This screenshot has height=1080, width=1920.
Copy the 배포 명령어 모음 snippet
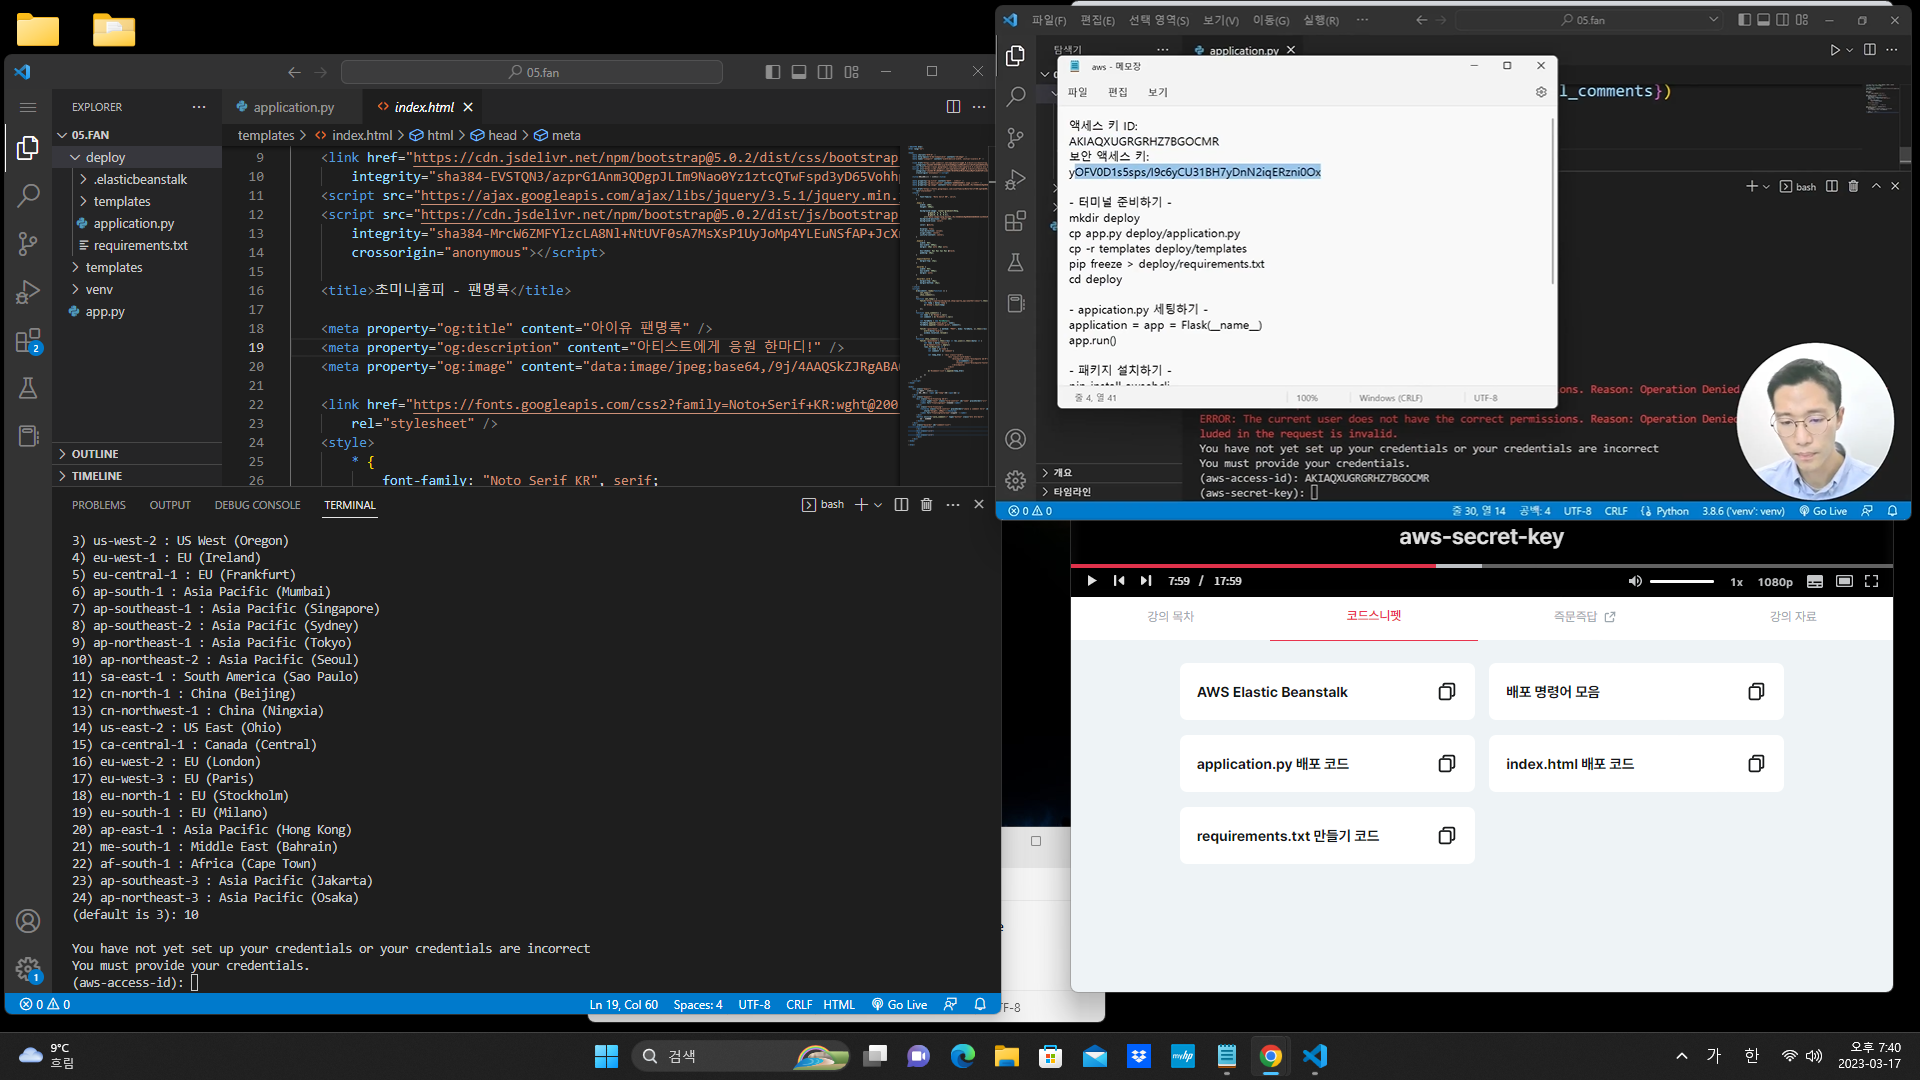1755,692
